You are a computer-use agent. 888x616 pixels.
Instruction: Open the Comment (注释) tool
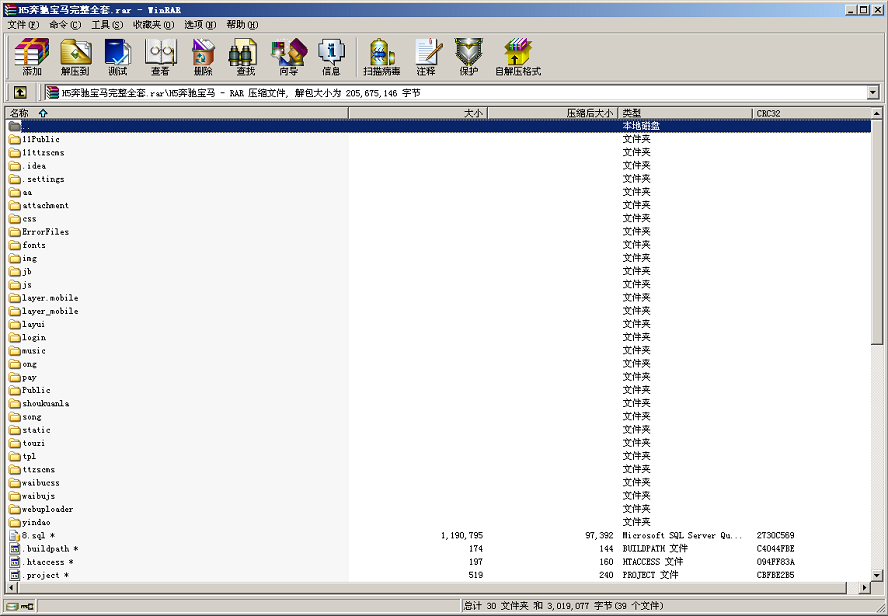[x=426, y=57]
